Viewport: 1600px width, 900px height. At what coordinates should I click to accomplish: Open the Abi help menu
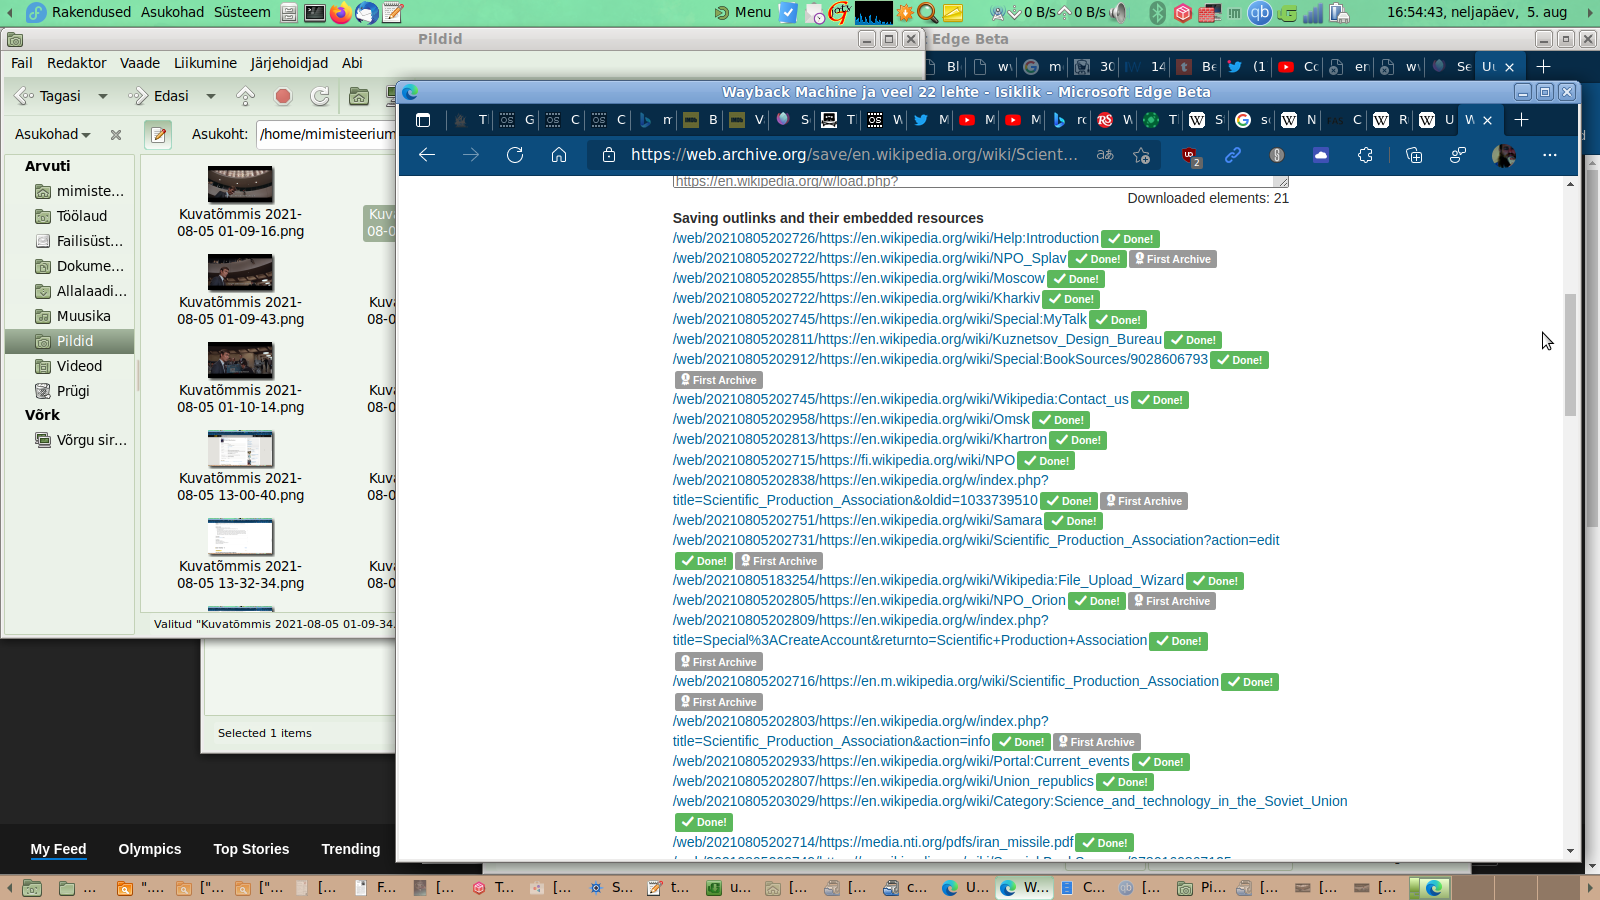(352, 63)
